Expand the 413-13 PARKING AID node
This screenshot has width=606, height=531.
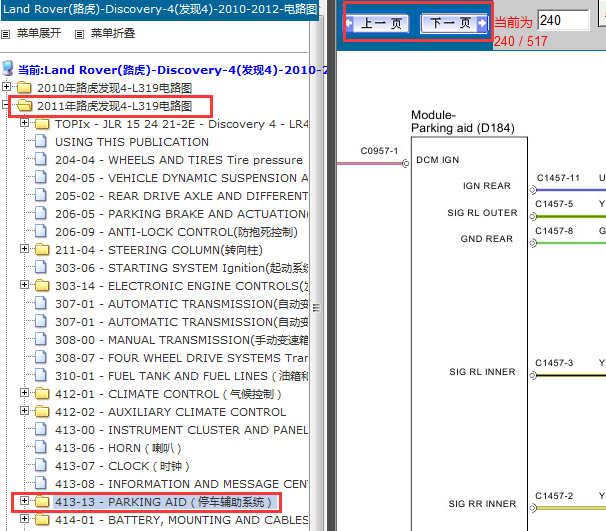24,500
